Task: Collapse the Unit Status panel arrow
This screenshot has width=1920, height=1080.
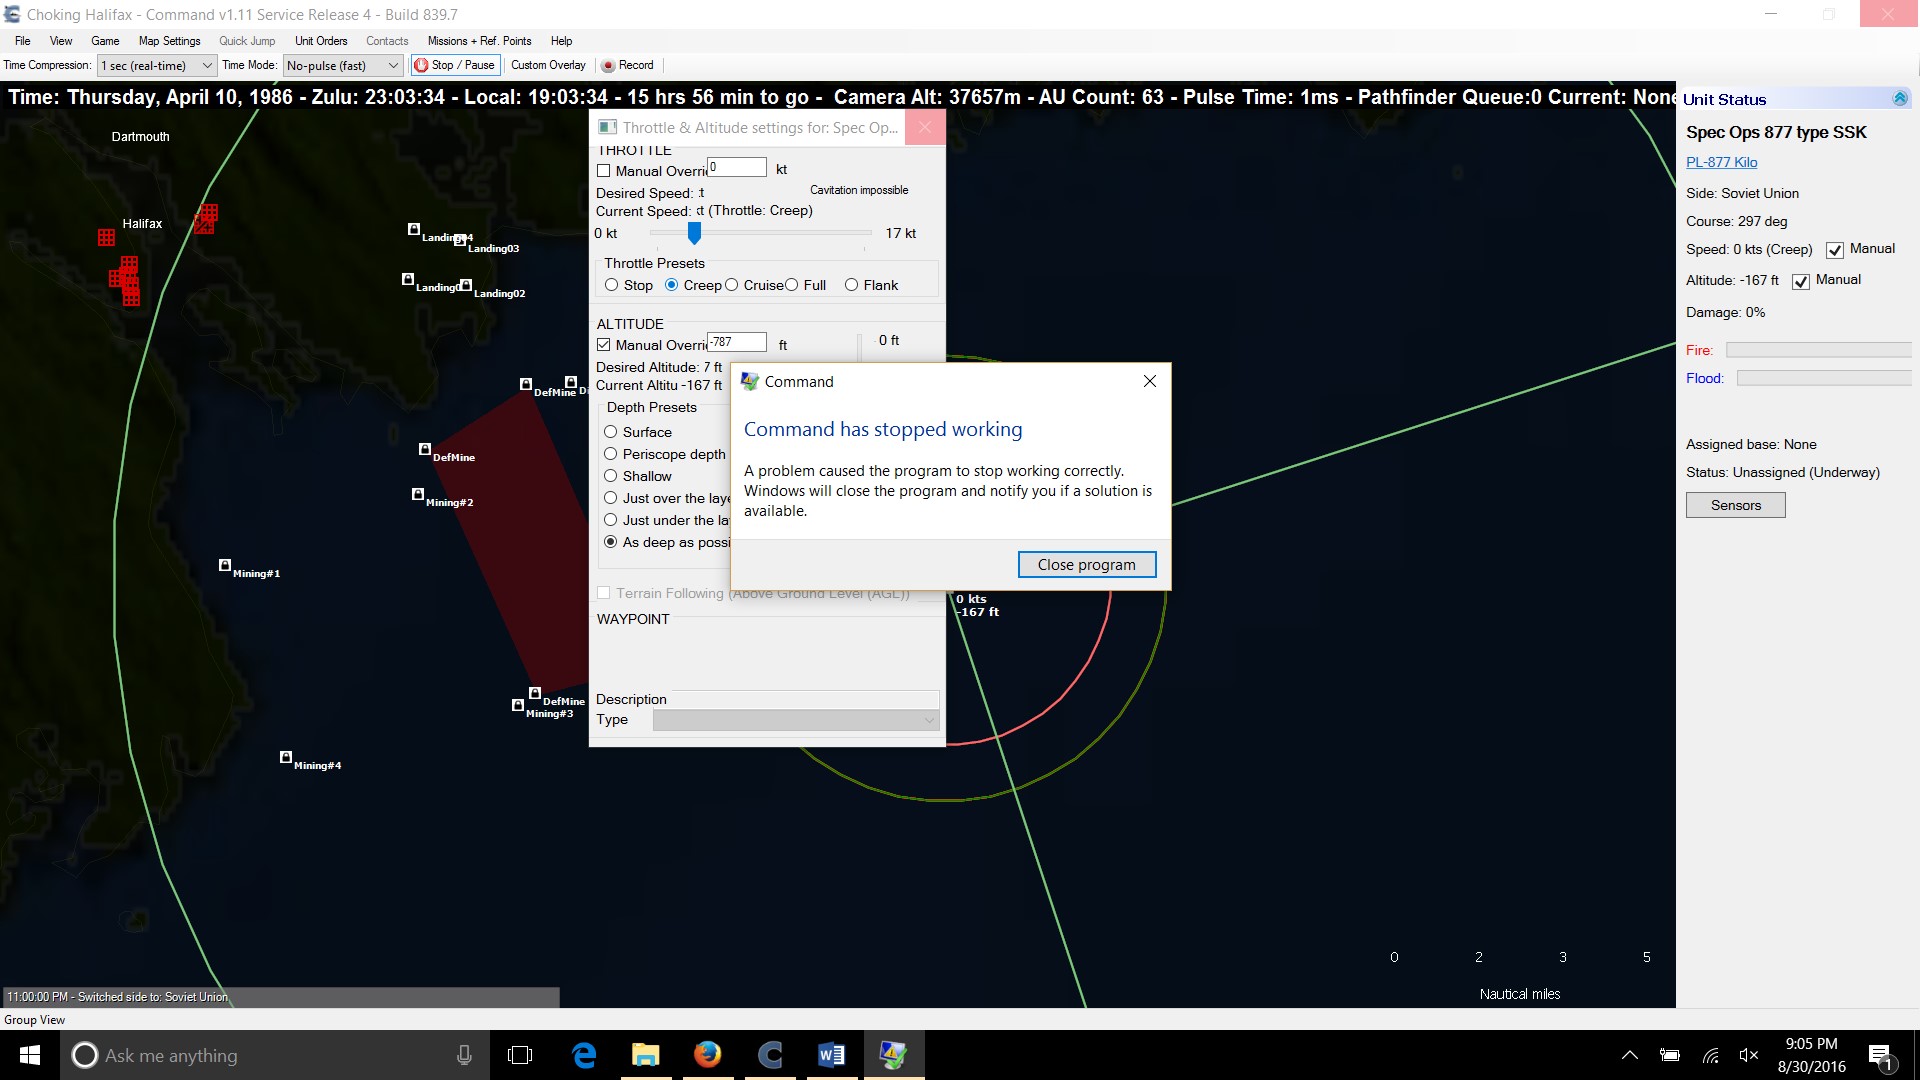Action: point(1900,99)
